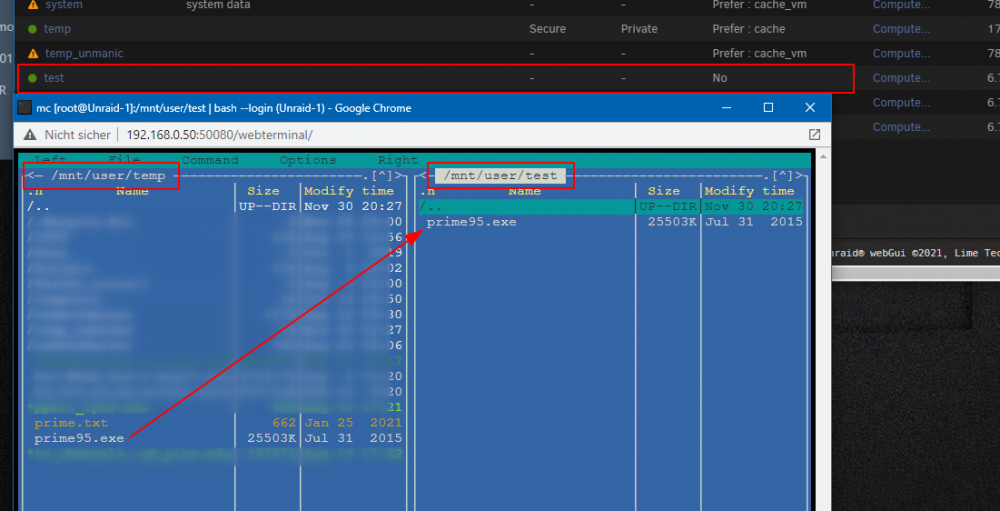Select prime95.exe in the right panel
The image size is (1000, 511).
point(471,222)
